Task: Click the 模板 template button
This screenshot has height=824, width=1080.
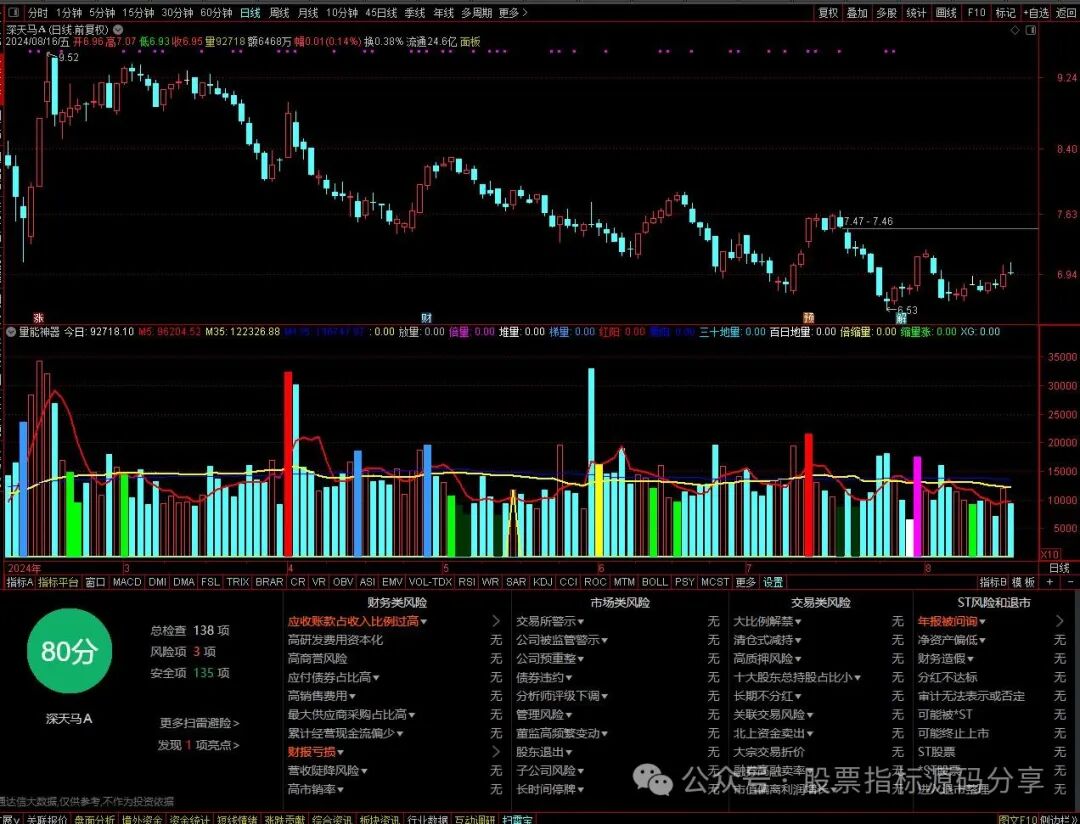Action: click(x=1024, y=582)
